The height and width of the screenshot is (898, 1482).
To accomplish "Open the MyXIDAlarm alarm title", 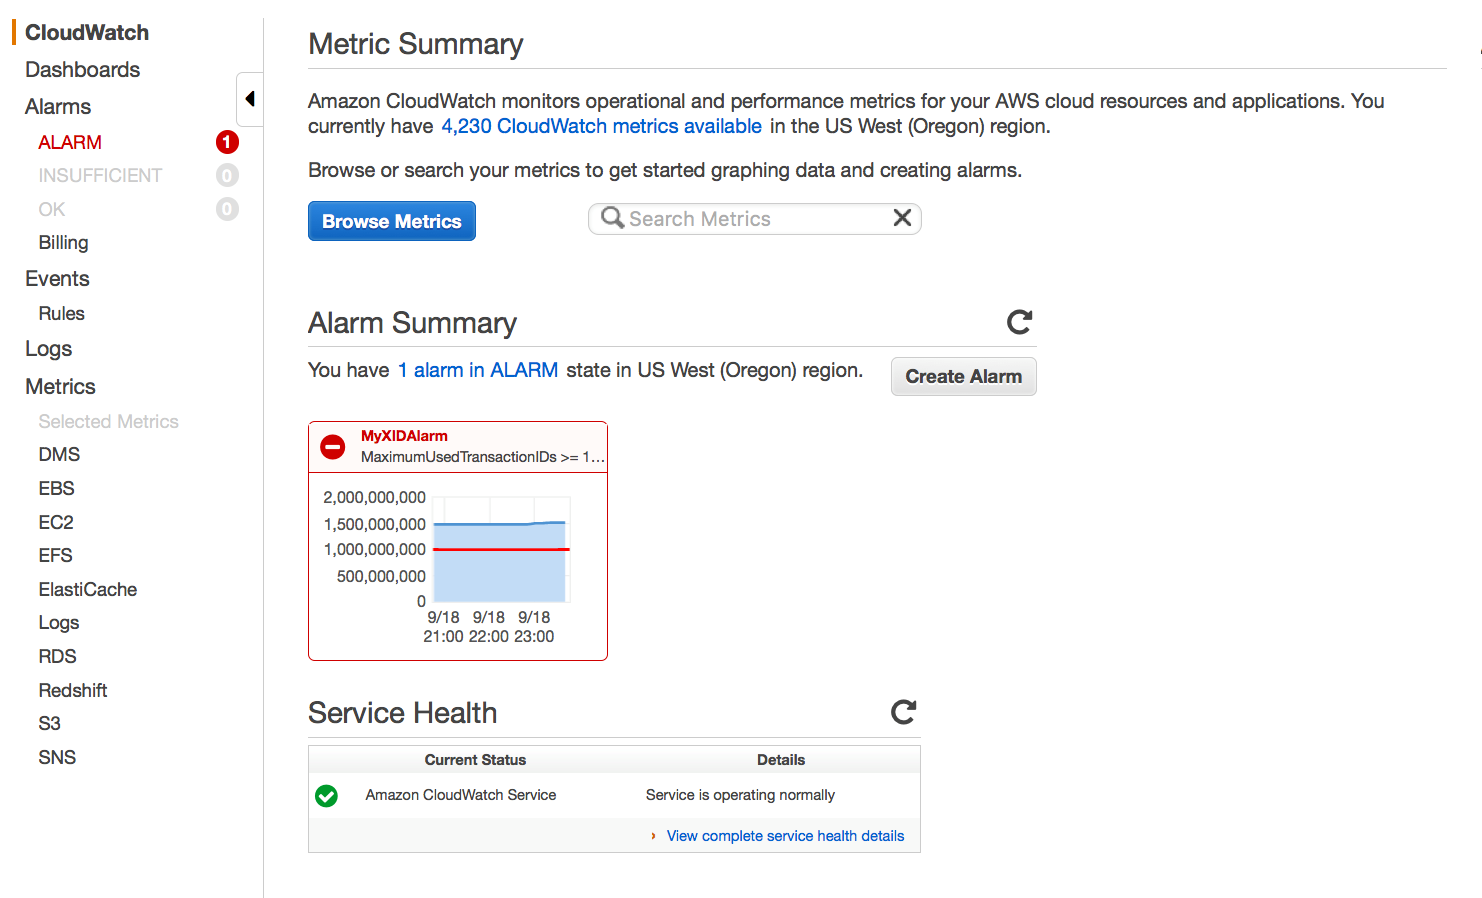I will (404, 436).
